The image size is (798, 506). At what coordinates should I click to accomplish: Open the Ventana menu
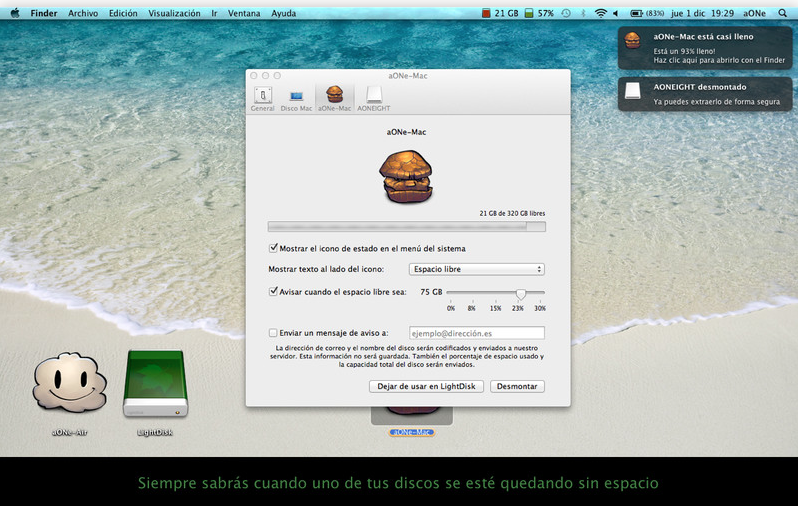click(244, 13)
